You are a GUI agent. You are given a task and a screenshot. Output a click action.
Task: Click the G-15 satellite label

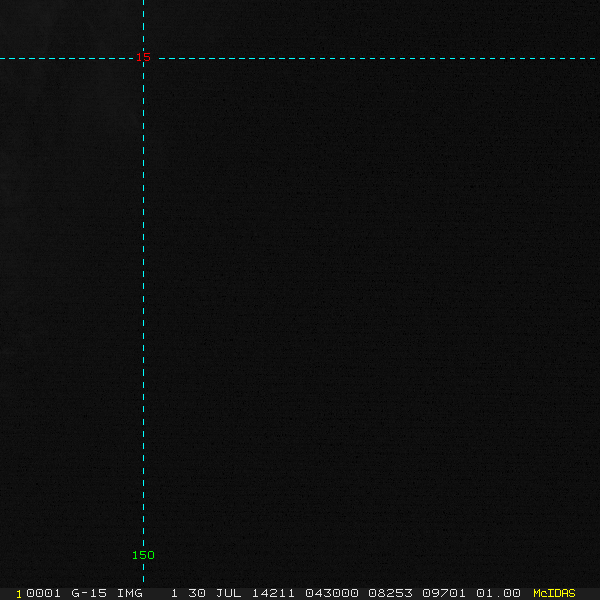[89, 593]
